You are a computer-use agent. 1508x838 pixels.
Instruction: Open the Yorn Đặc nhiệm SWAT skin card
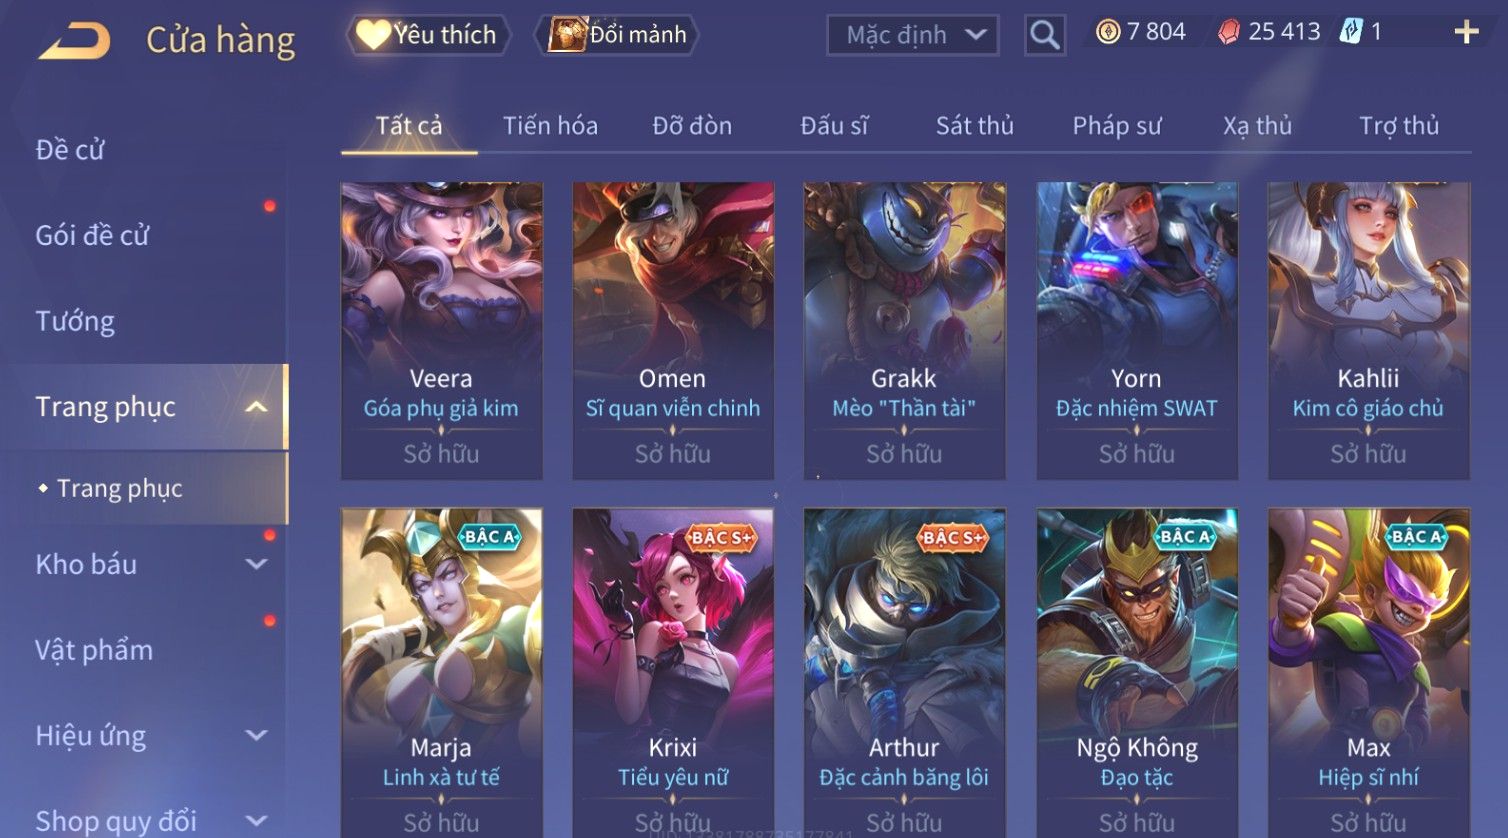click(1137, 330)
